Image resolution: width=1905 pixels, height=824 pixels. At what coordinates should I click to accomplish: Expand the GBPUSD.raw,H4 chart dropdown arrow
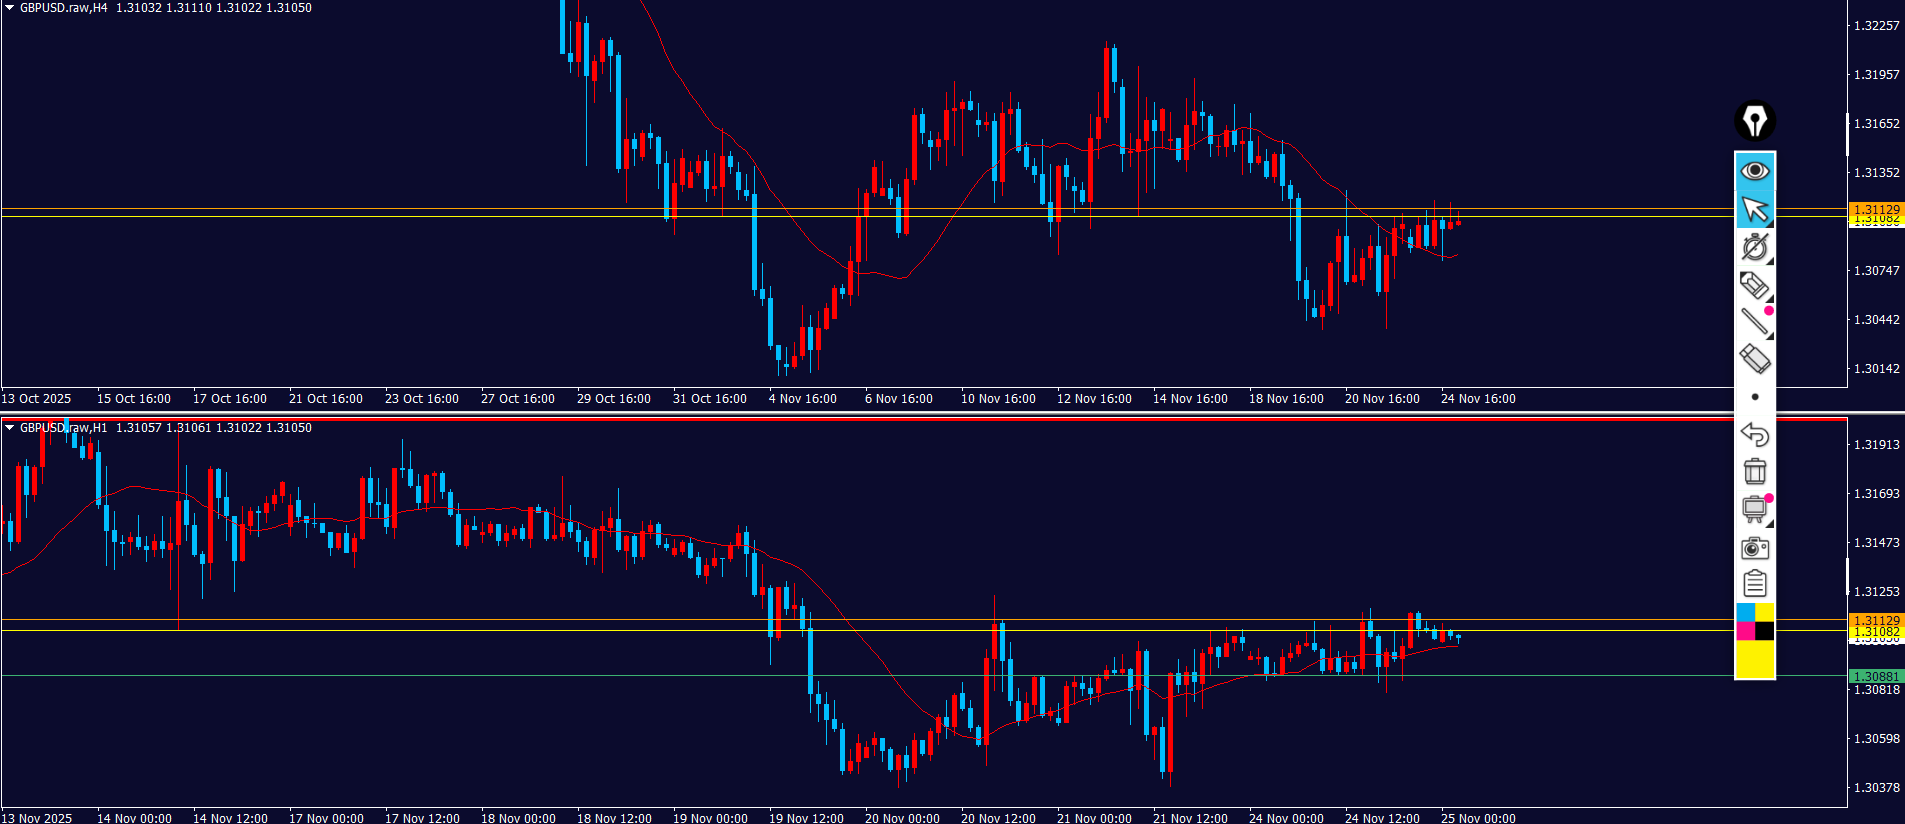pos(9,8)
